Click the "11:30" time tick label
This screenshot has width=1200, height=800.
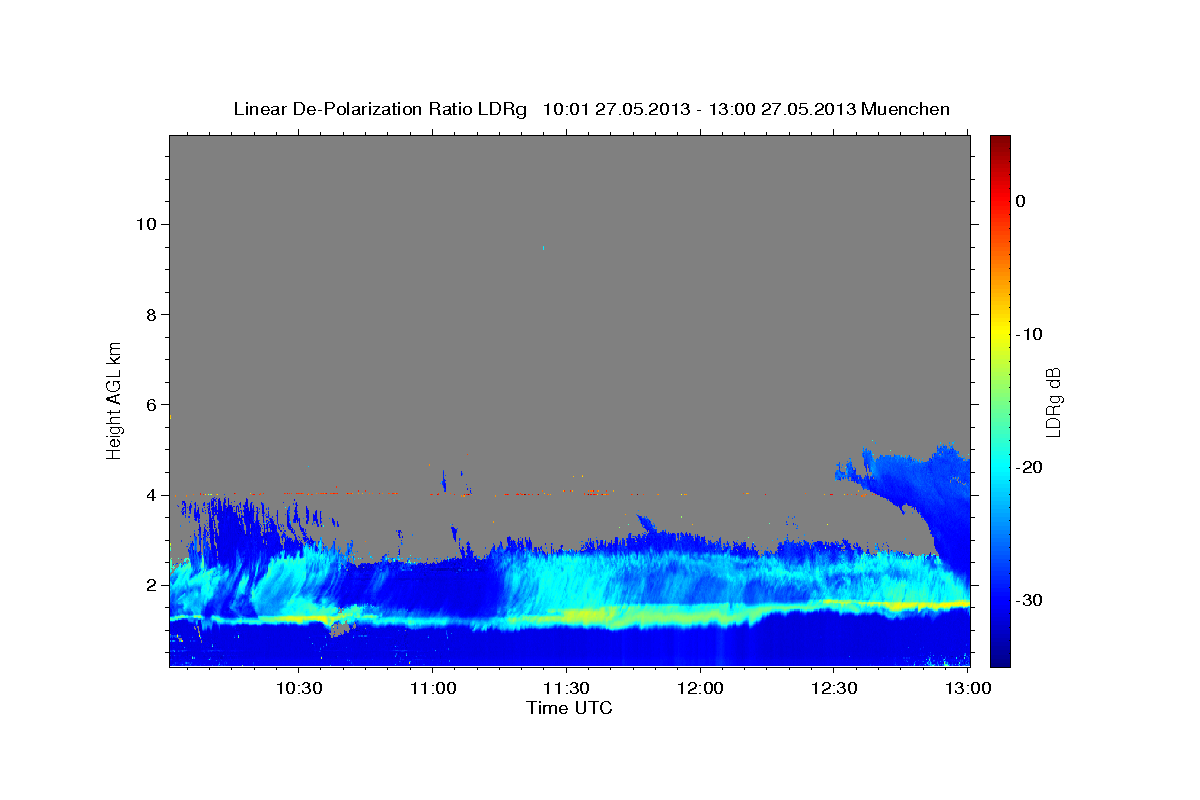[566, 688]
